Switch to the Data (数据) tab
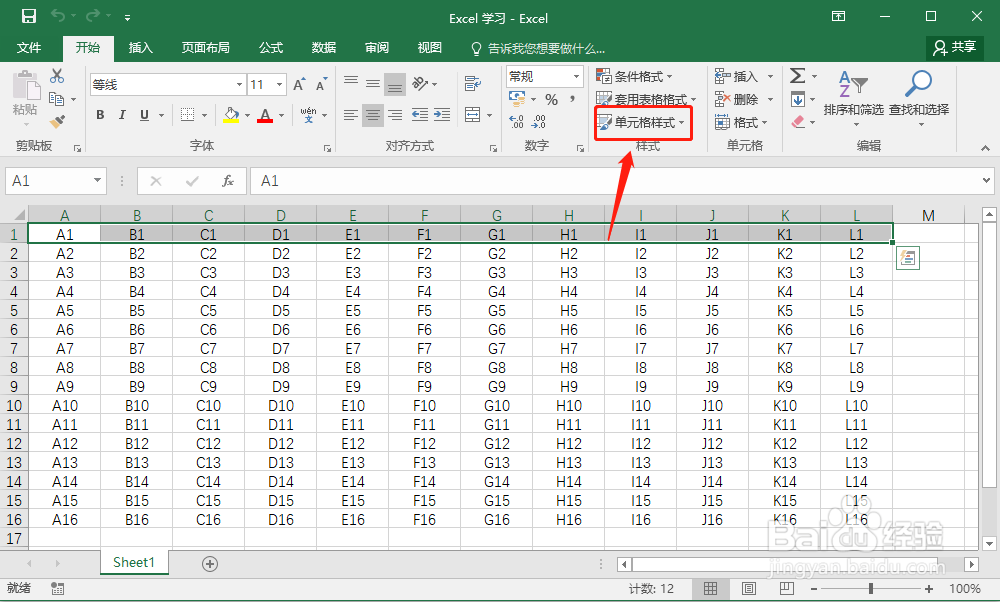1000x602 pixels. 323,48
